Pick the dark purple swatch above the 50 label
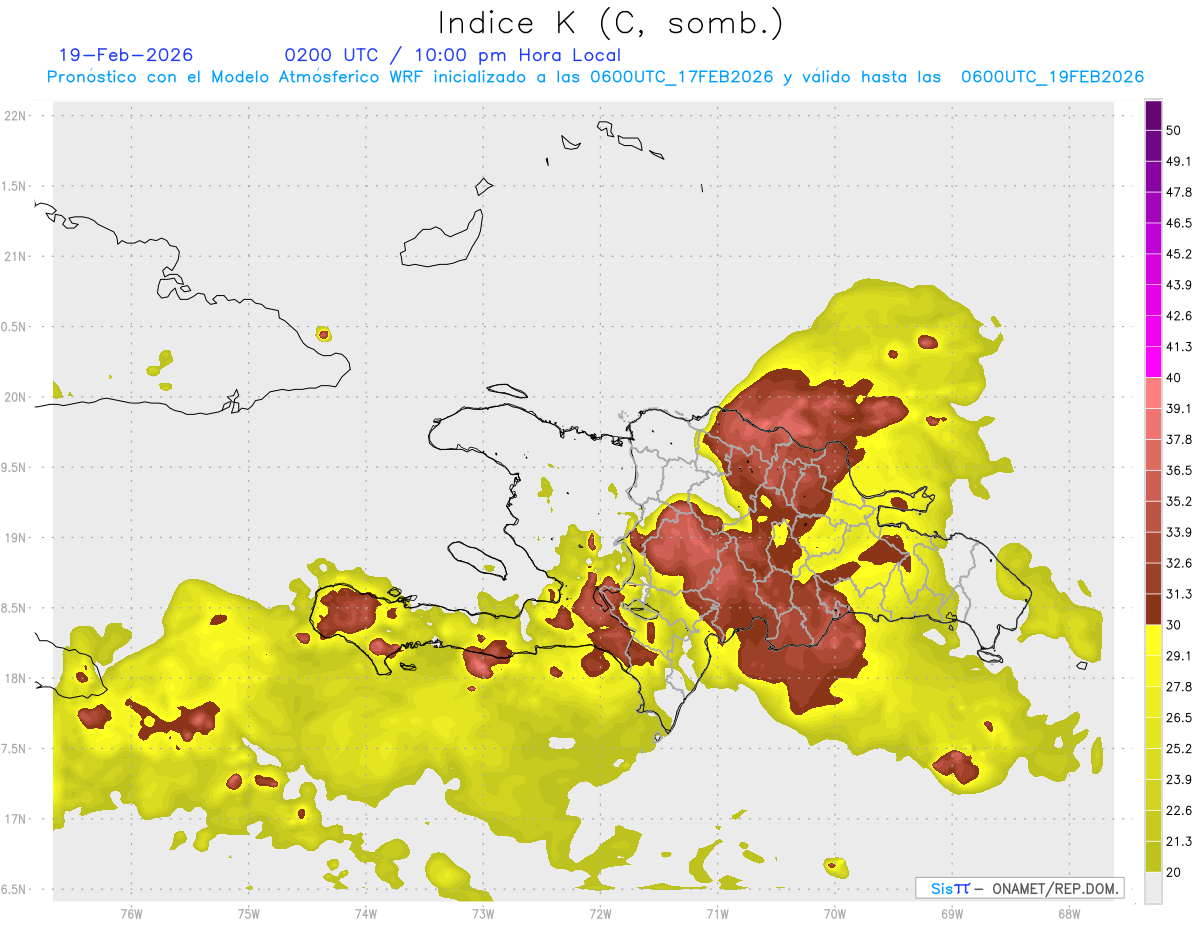The image size is (1200, 927). coord(1153,116)
